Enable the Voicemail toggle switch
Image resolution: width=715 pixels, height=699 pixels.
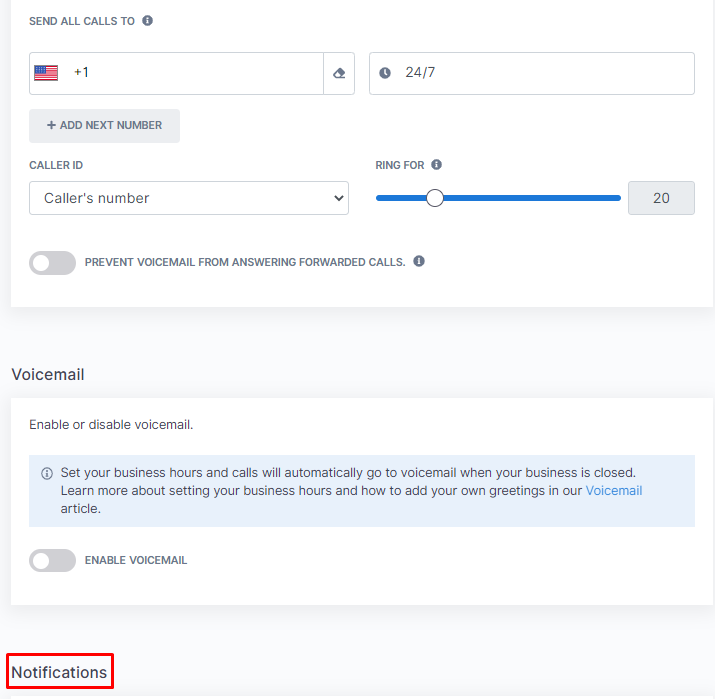click(x=52, y=560)
